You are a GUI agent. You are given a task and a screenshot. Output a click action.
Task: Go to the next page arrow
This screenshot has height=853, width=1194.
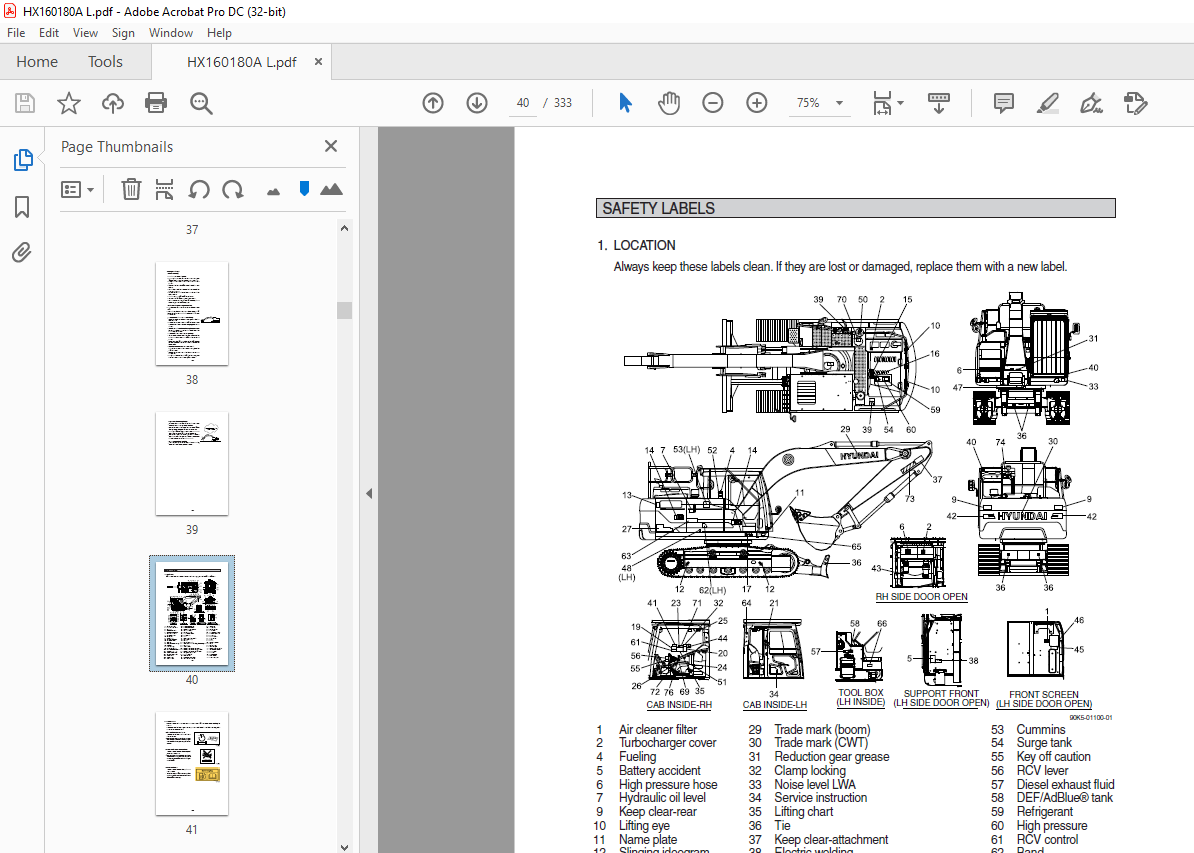[x=477, y=103]
